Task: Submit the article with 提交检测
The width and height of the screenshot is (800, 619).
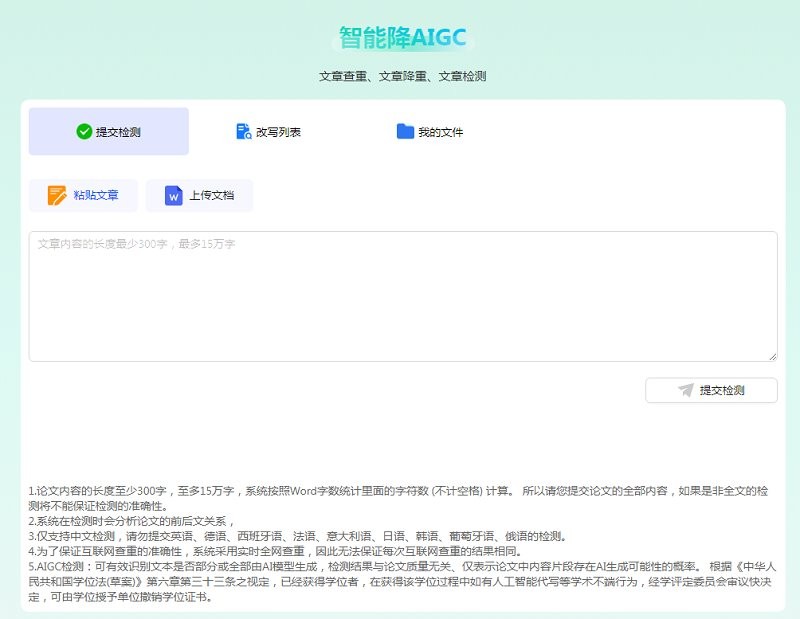Action: click(x=710, y=391)
